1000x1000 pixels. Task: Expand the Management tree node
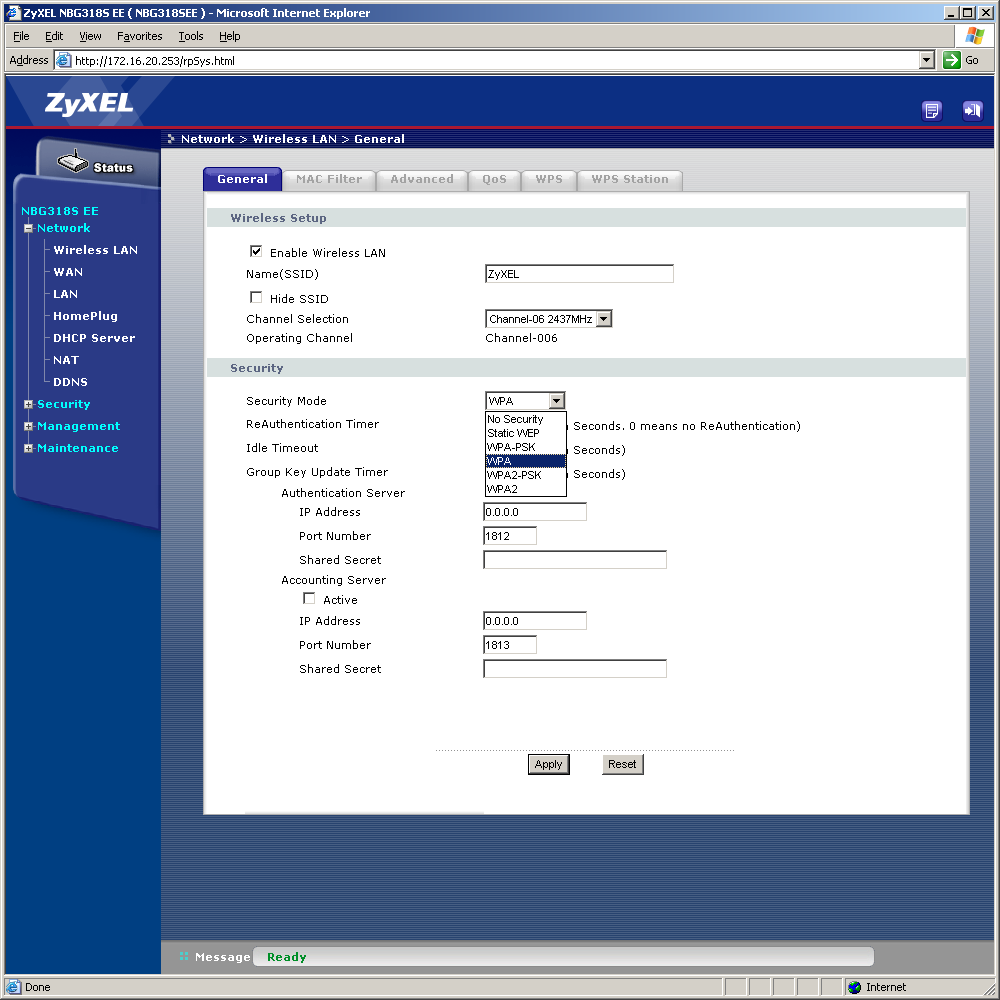(x=28, y=426)
